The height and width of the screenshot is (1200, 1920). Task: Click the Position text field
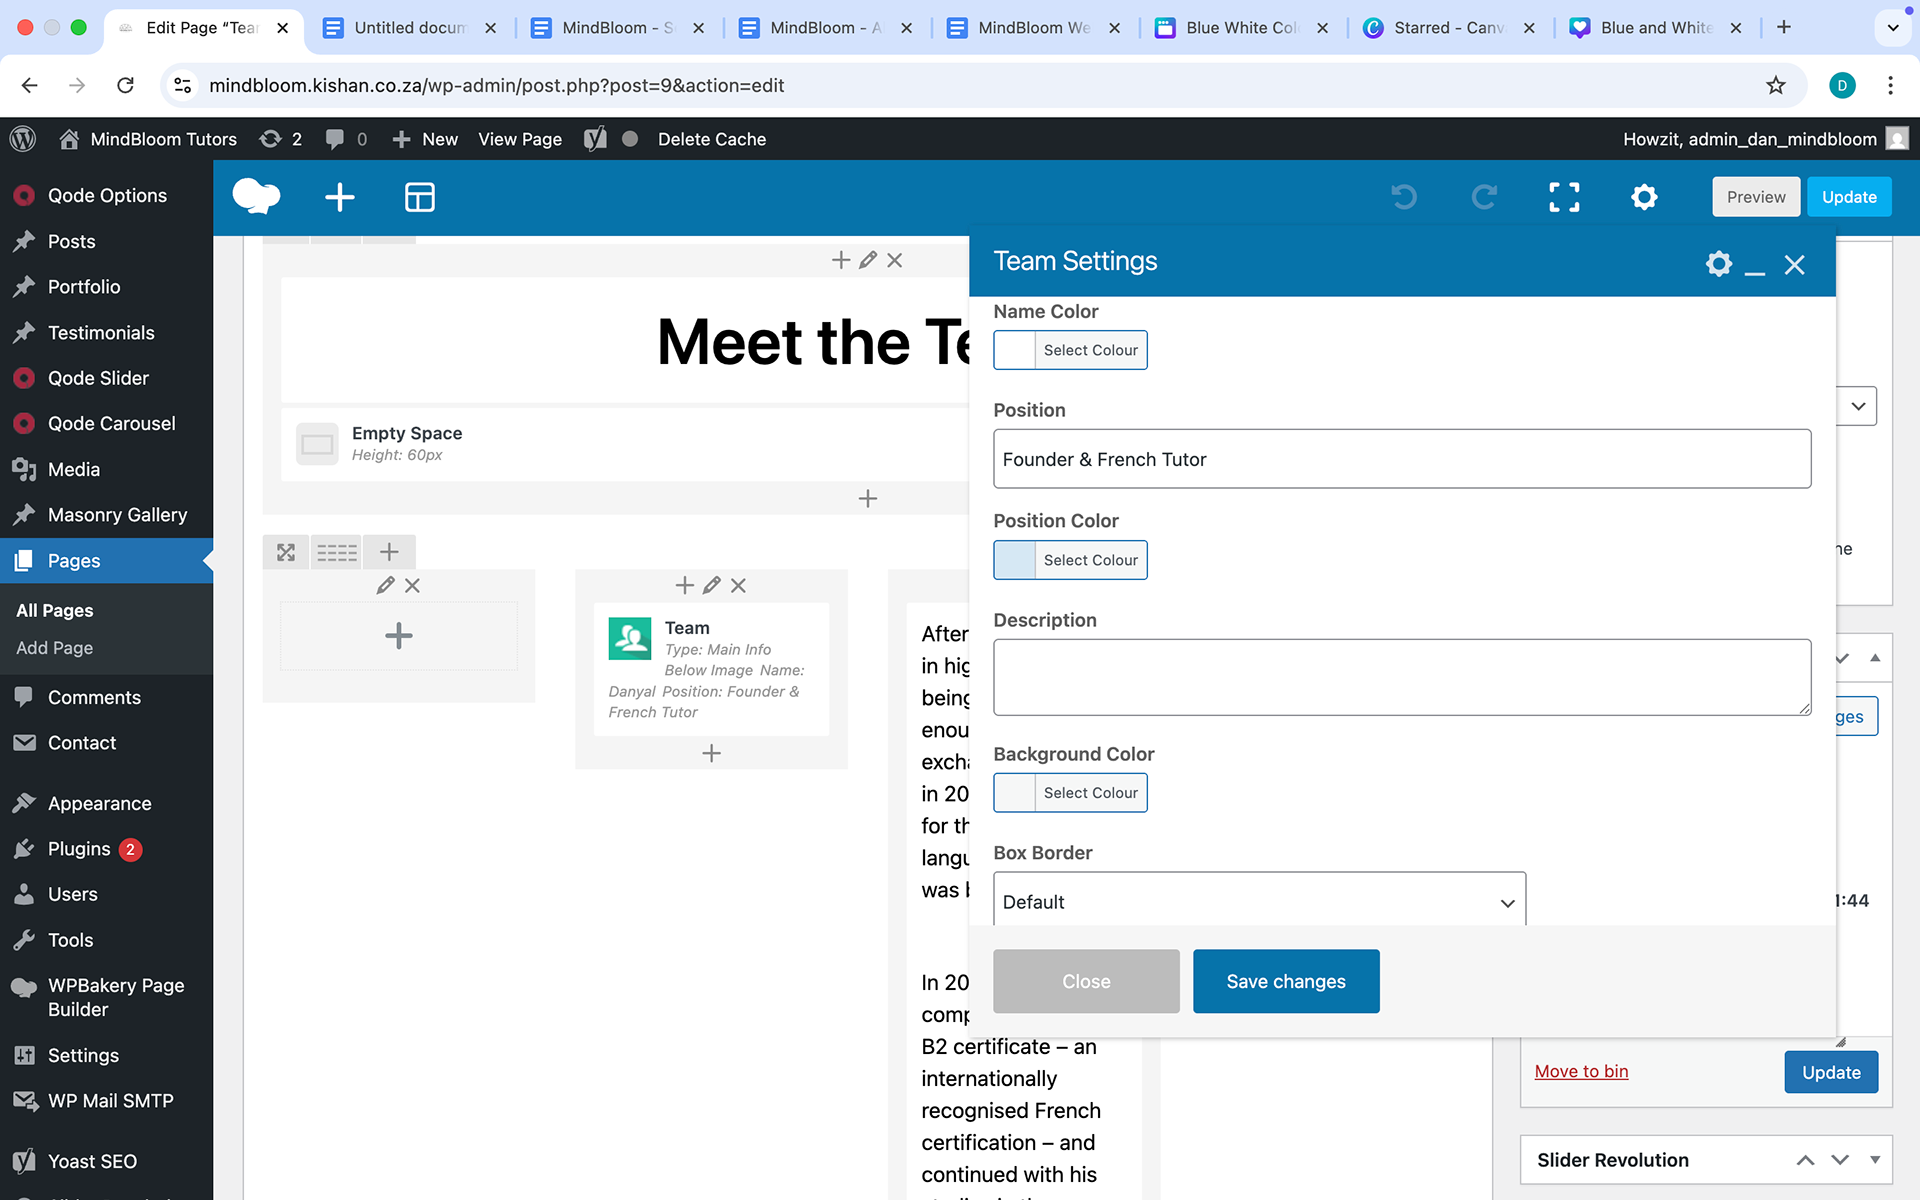[1402, 459]
